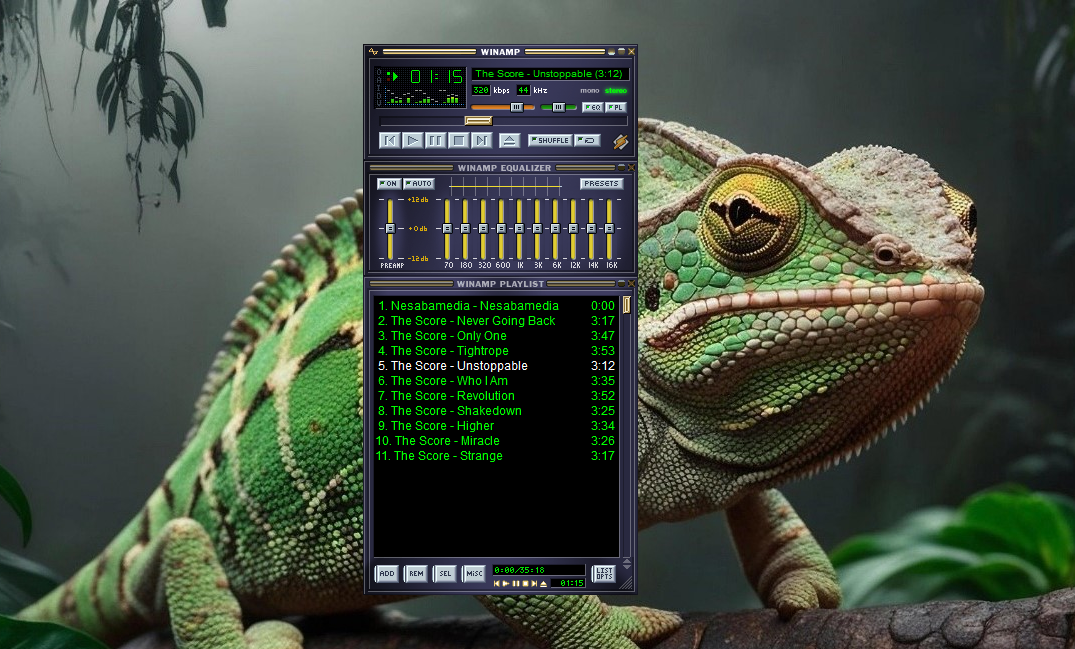
Task: Click the Winamp lightning bolt logo icon
Action: [621, 141]
